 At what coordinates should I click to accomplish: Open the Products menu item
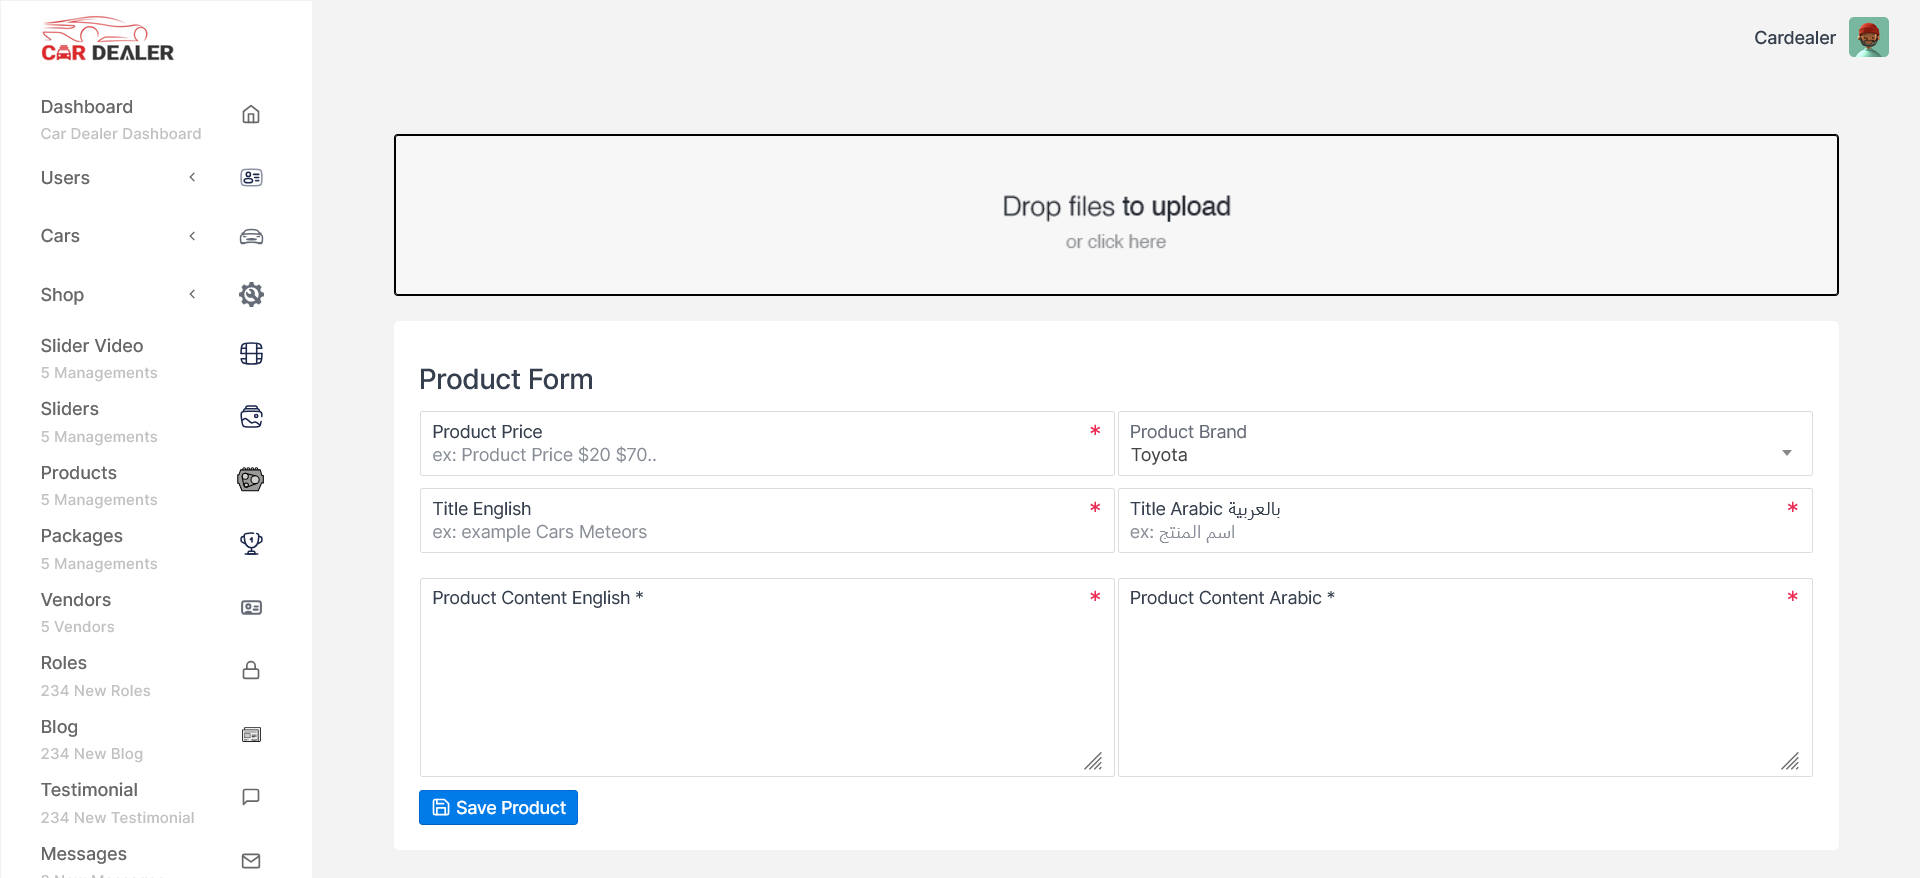click(x=79, y=473)
